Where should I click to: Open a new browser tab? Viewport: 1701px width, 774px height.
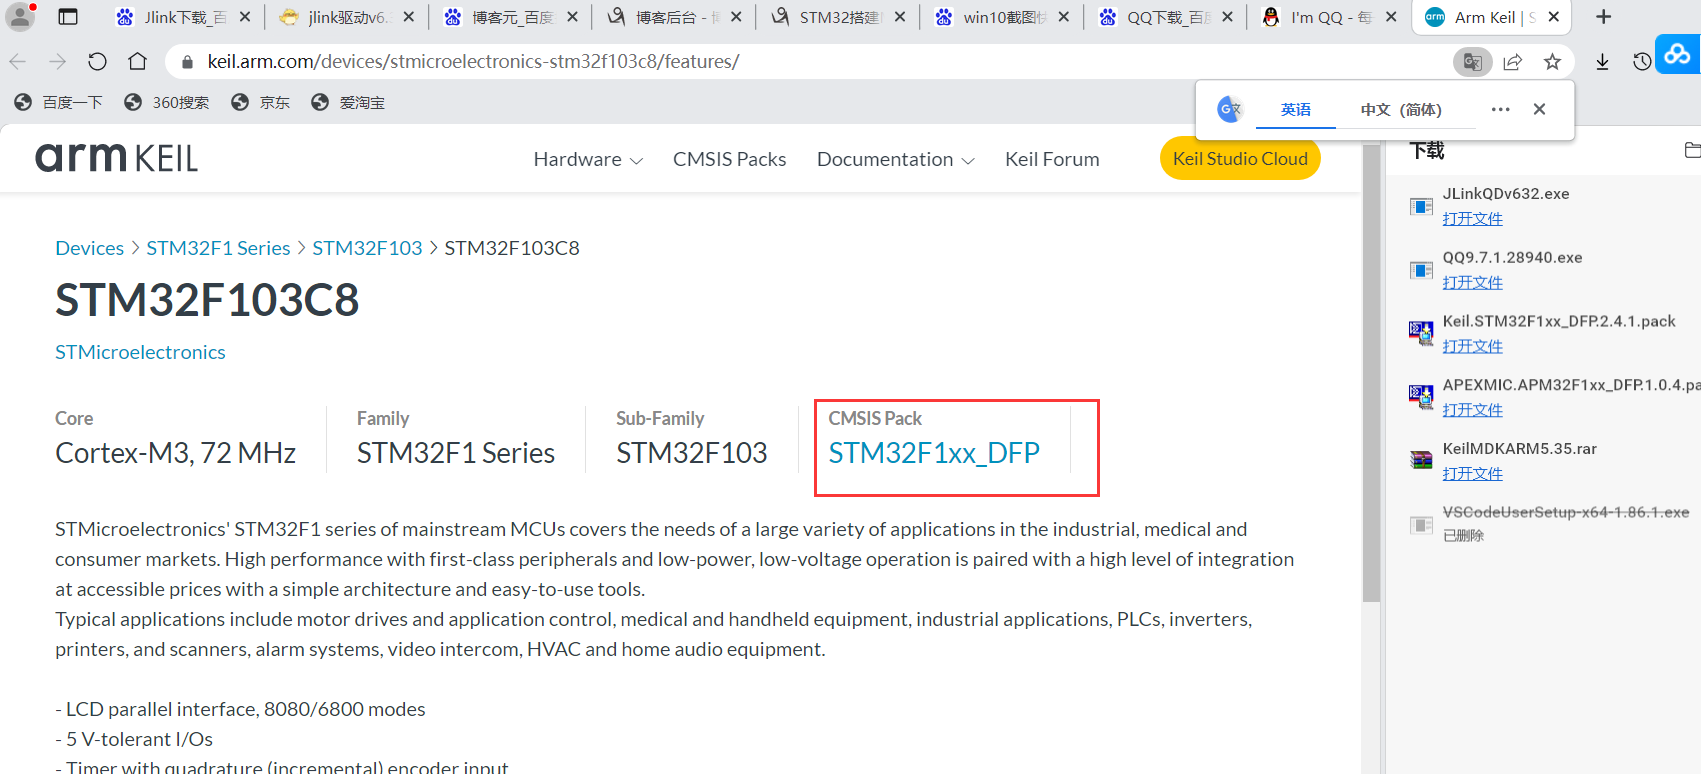pos(1604,17)
